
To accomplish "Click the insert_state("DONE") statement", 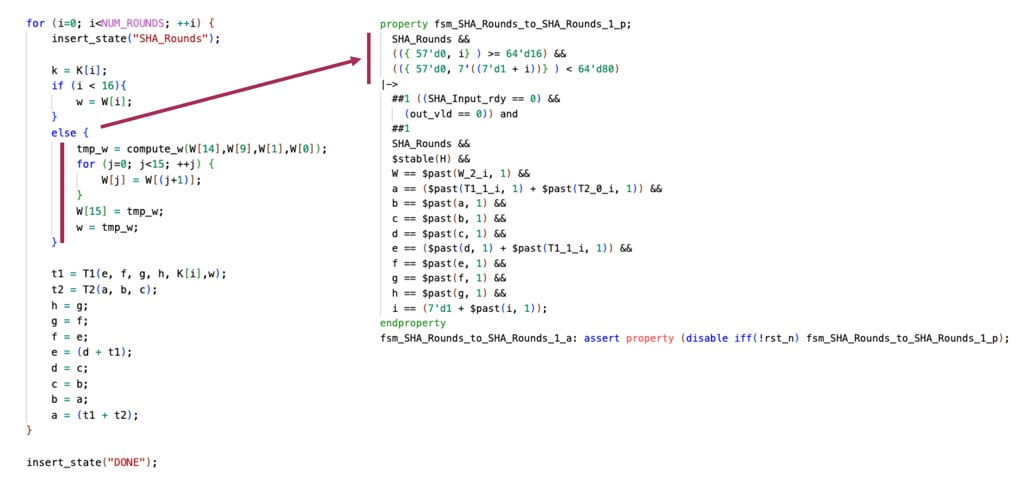I will (x=92, y=462).
